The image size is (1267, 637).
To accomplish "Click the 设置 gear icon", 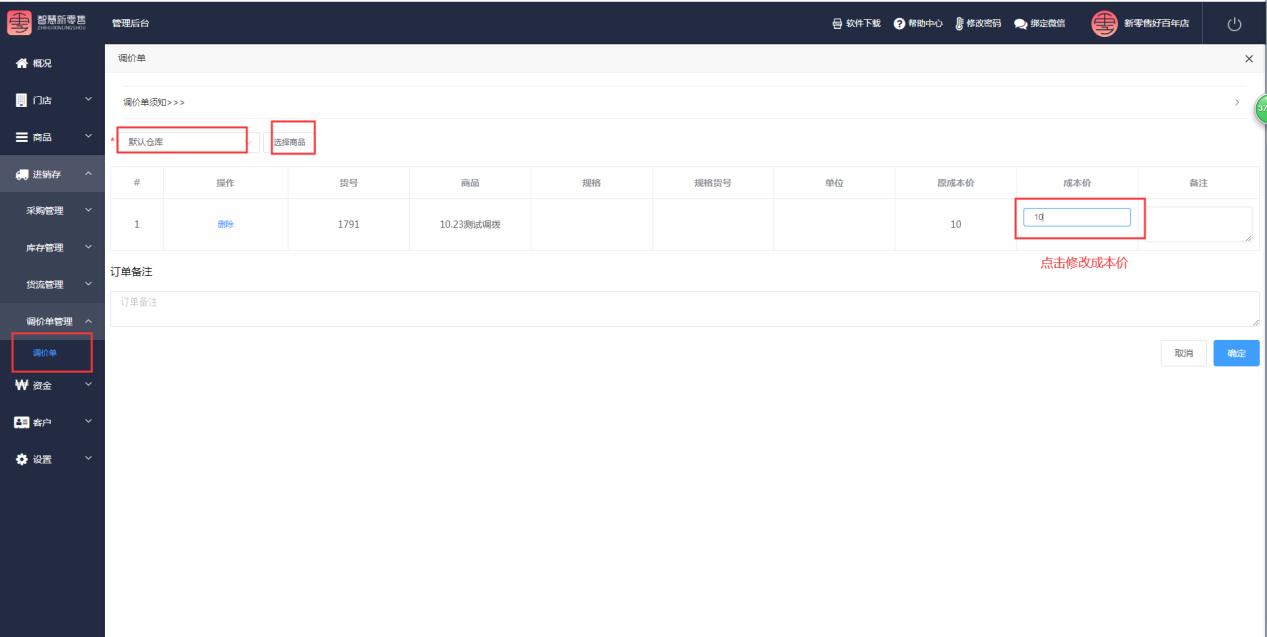I will point(21,459).
